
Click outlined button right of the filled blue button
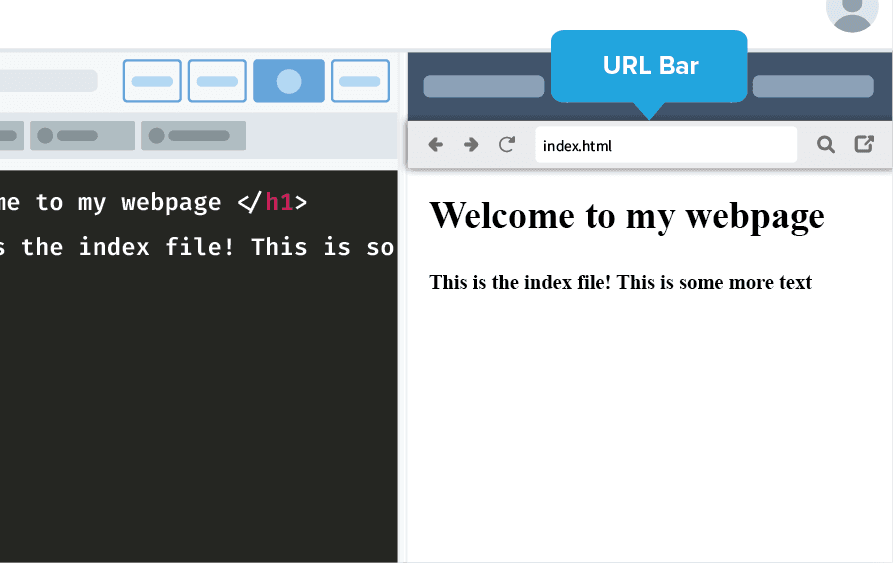[x=360, y=81]
